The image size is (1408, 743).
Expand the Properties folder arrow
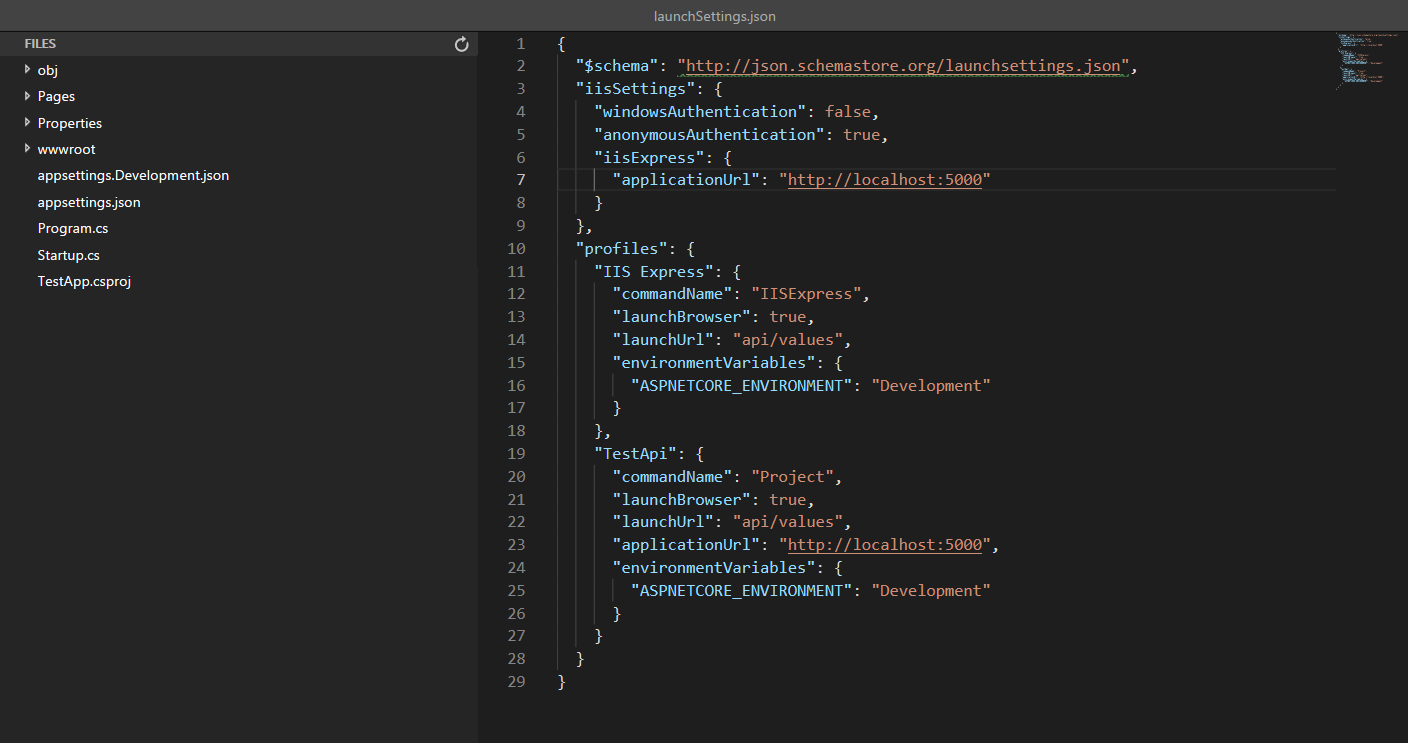(28, 123)
